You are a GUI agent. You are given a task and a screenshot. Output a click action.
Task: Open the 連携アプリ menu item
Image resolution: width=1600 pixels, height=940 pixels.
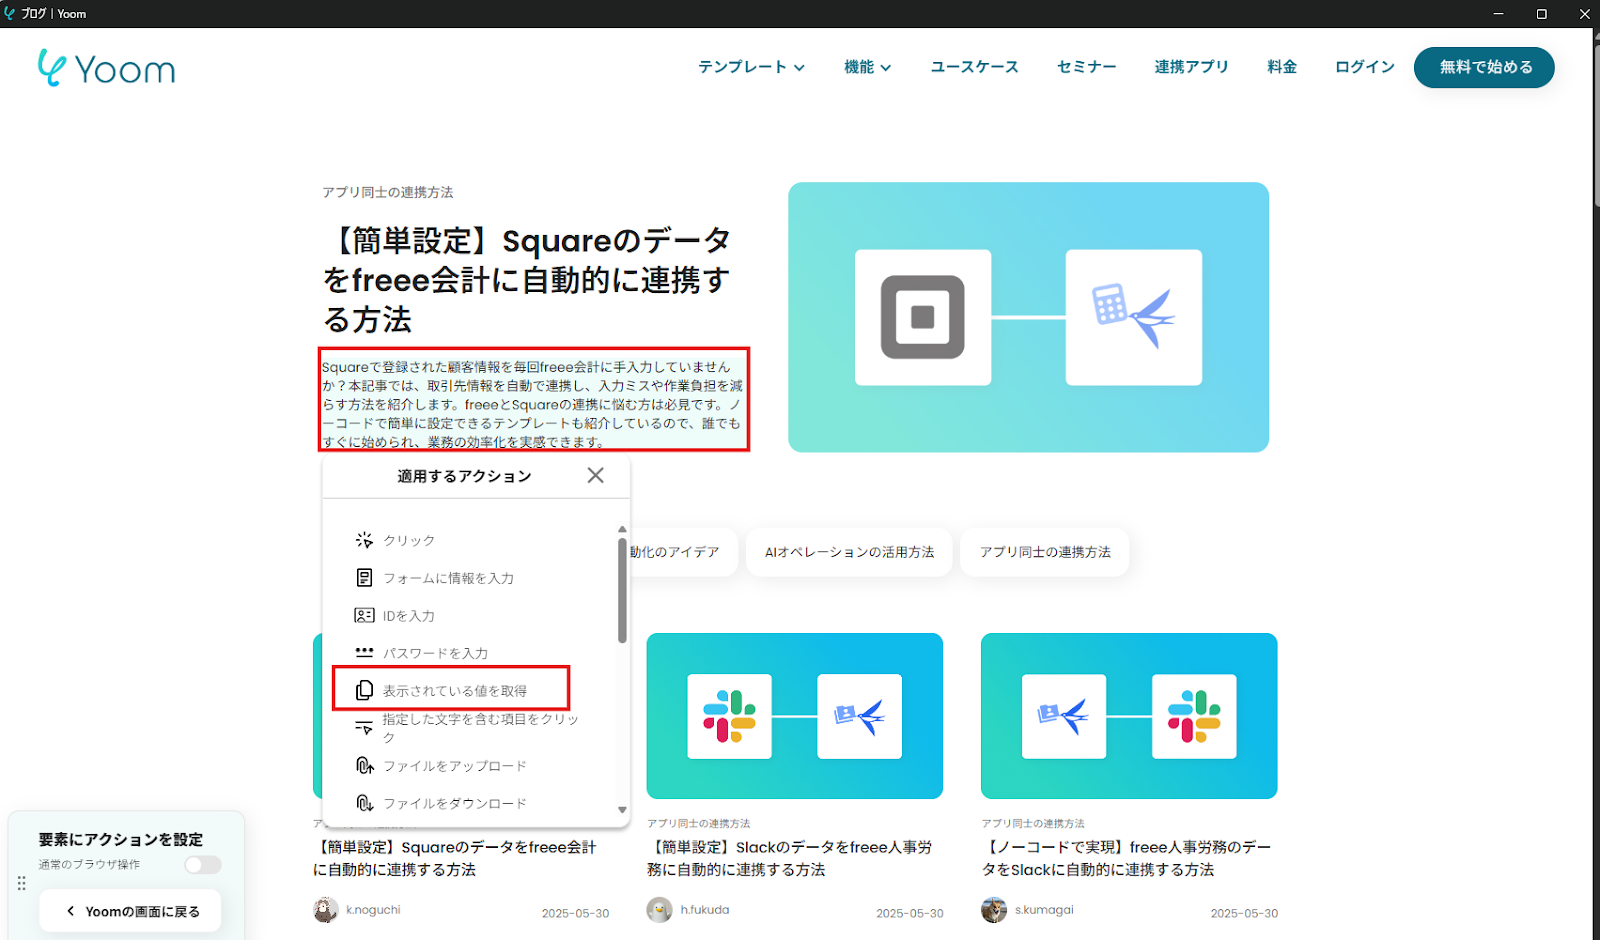[1191, 67]
